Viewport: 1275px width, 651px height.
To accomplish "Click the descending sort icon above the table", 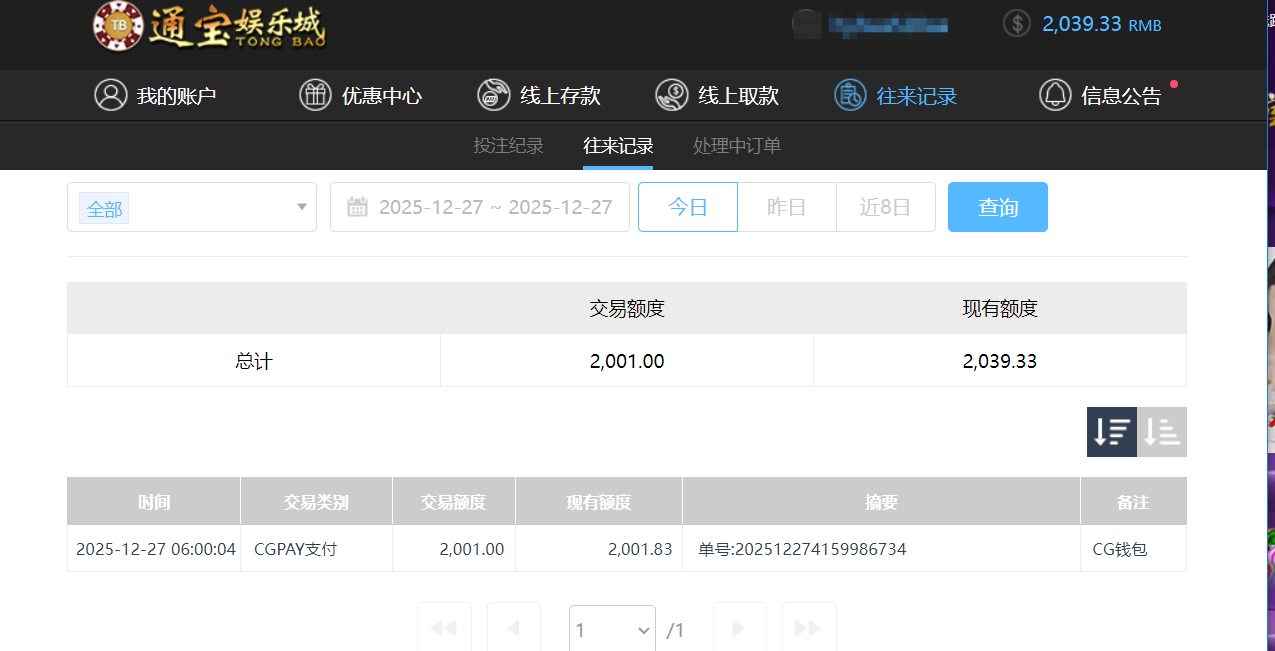I will 1111,431.
